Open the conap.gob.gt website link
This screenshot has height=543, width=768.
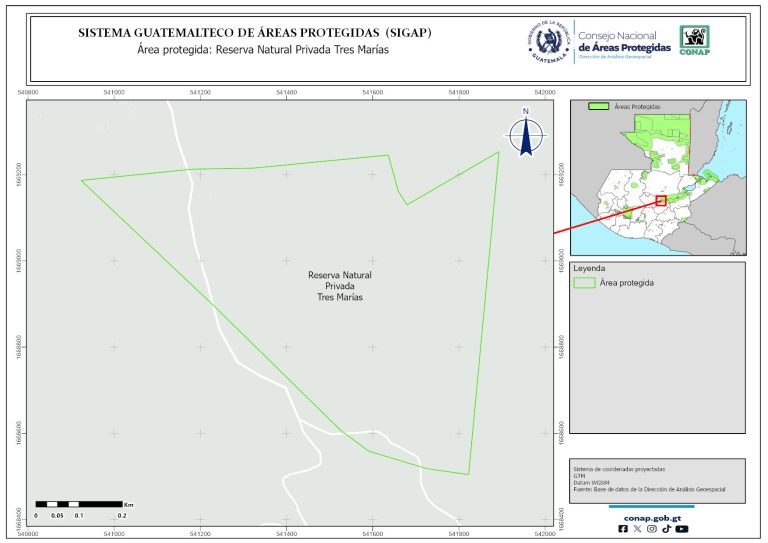point(652,518)
